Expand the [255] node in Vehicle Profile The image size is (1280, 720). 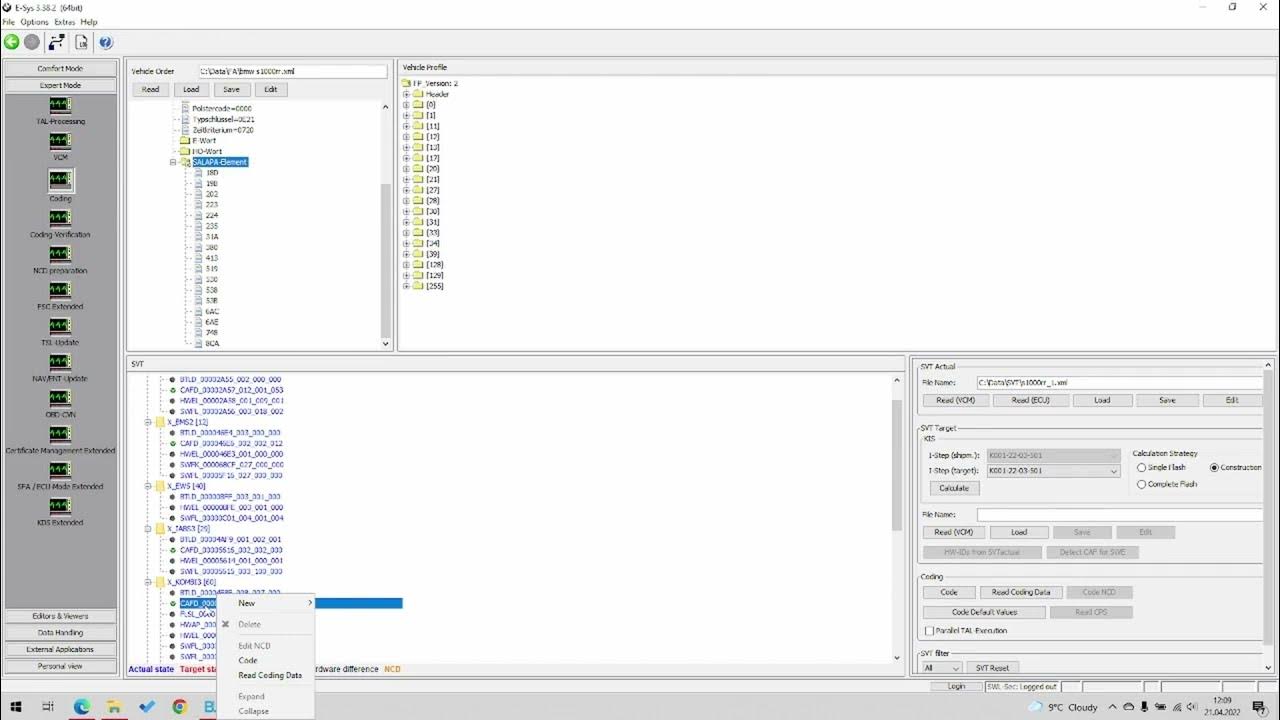pyautogui.click(x=406, y=286)
